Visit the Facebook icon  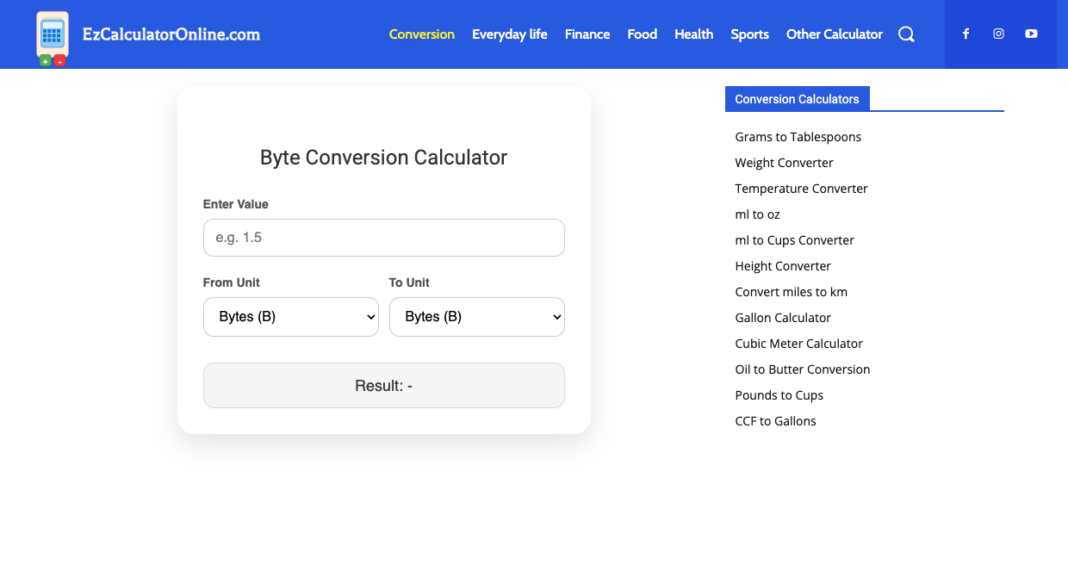(x=965, y=33)
